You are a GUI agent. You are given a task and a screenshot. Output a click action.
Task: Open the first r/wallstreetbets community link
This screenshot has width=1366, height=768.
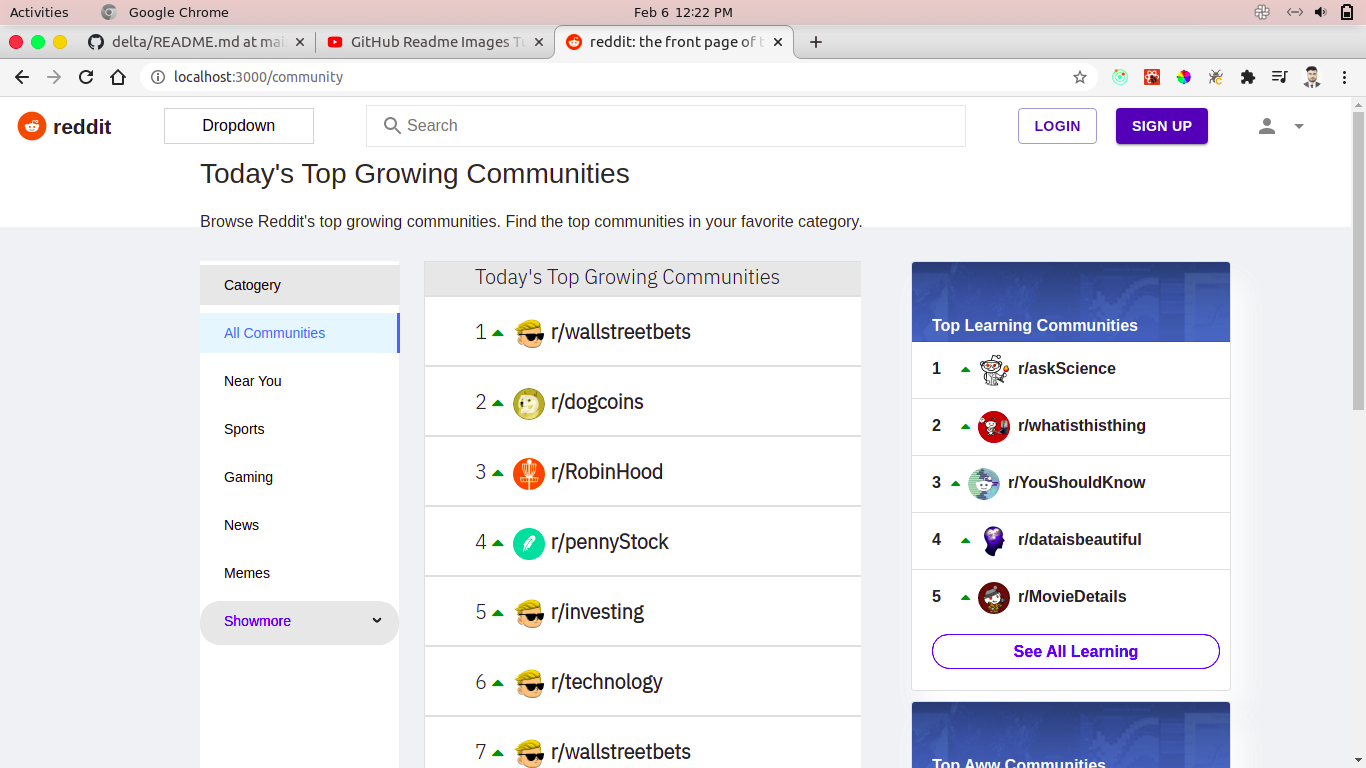tap(621, 332)
